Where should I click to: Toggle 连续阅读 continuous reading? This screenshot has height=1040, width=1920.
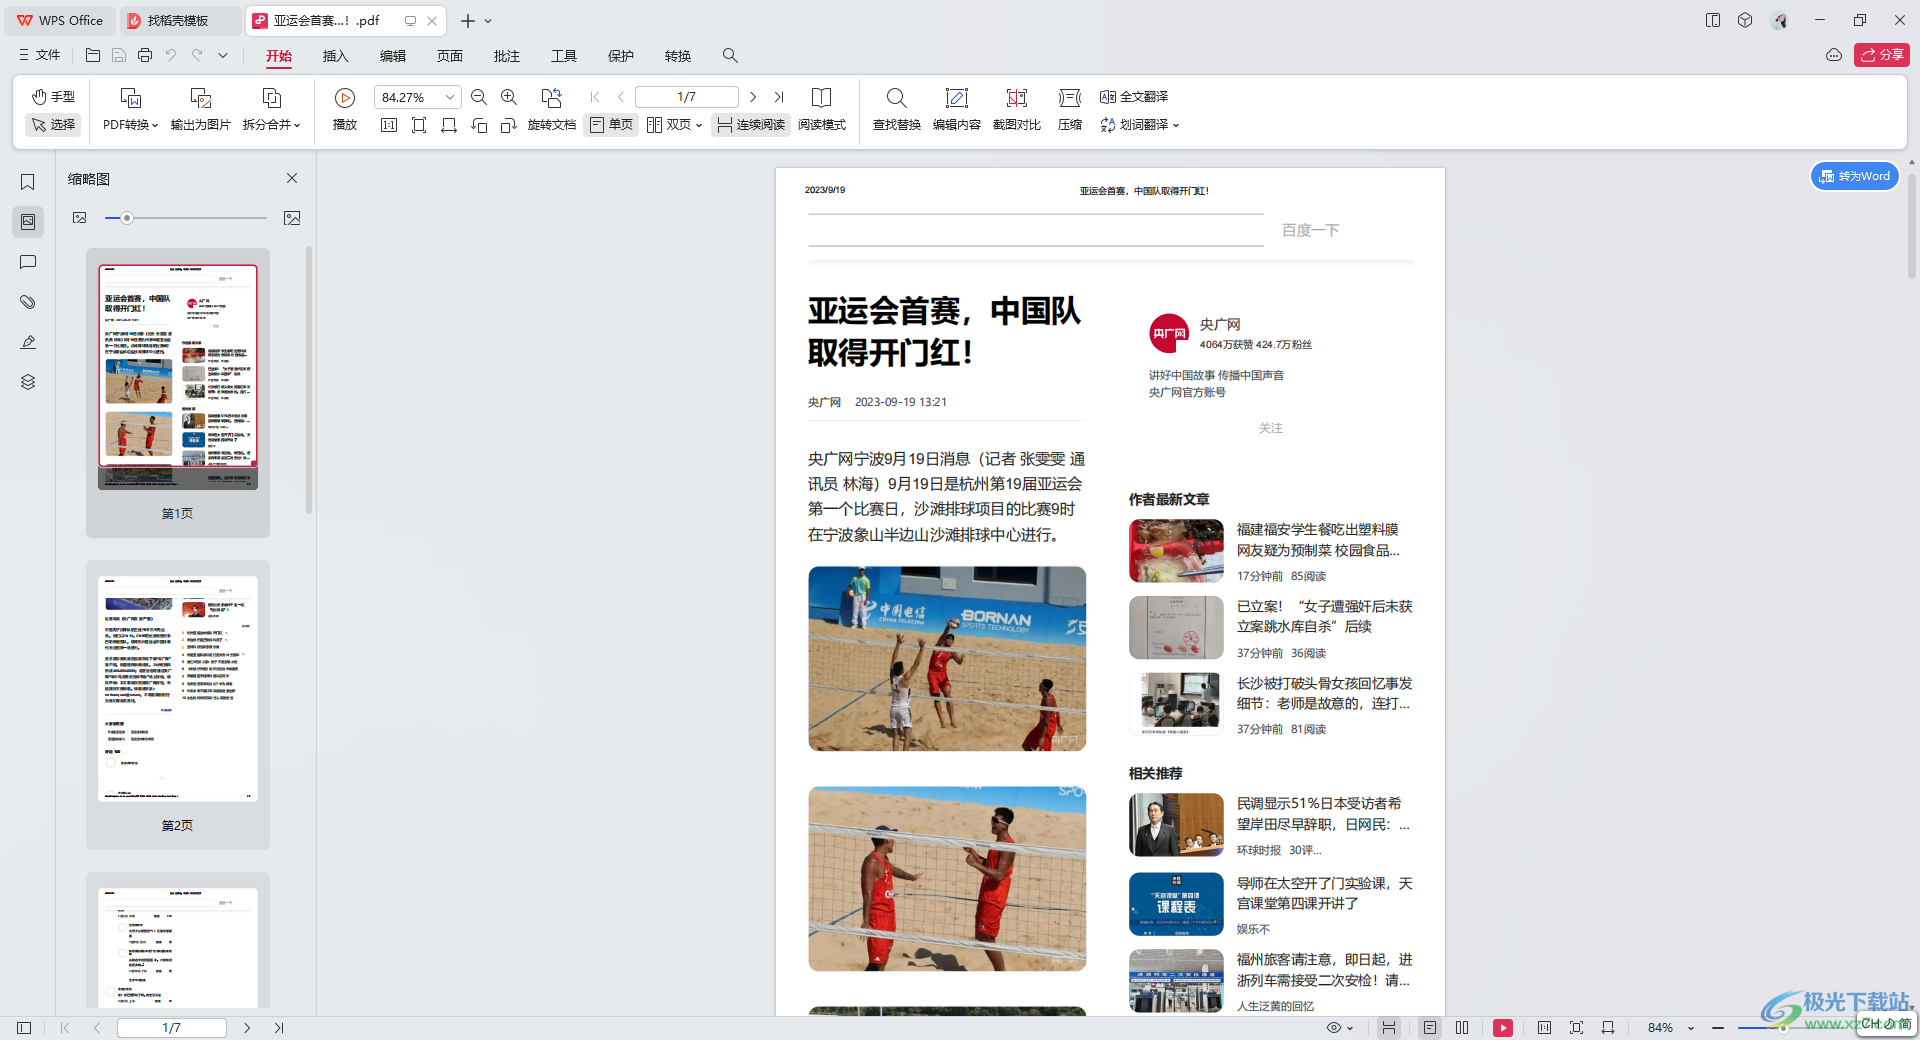coord(751,125)
